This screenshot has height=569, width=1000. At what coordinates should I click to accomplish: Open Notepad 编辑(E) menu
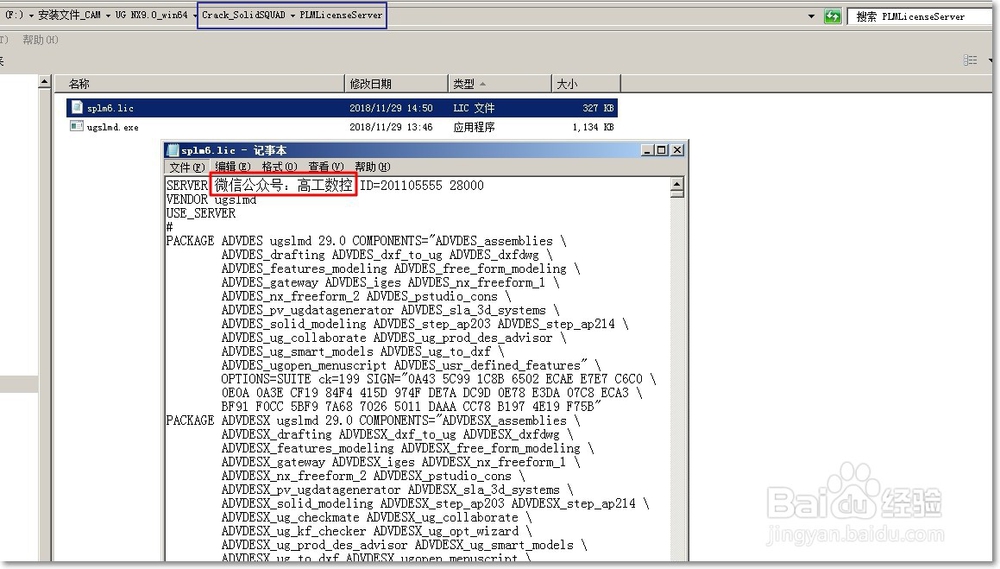pyautogui.click(x=232, y=167)
